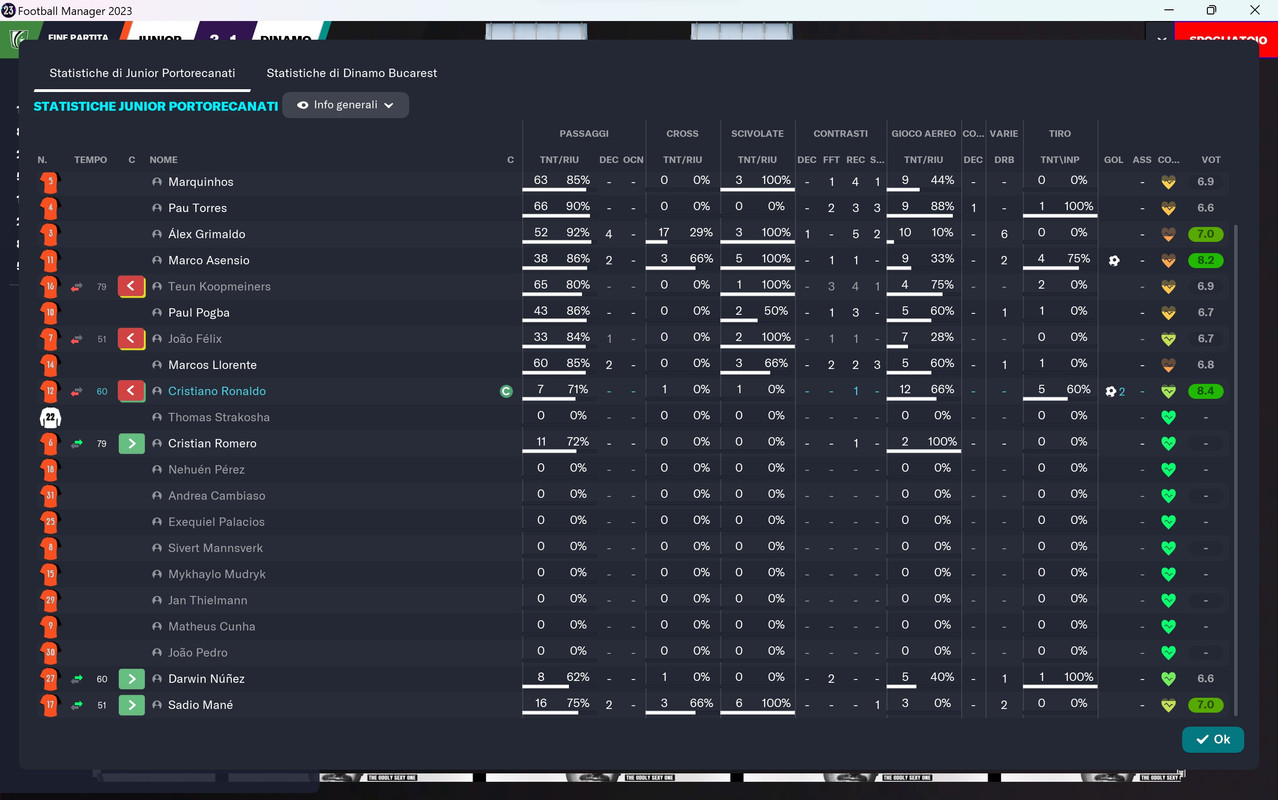Click Mykhaylo Mudryk's shirt icon

click(50, 574)
